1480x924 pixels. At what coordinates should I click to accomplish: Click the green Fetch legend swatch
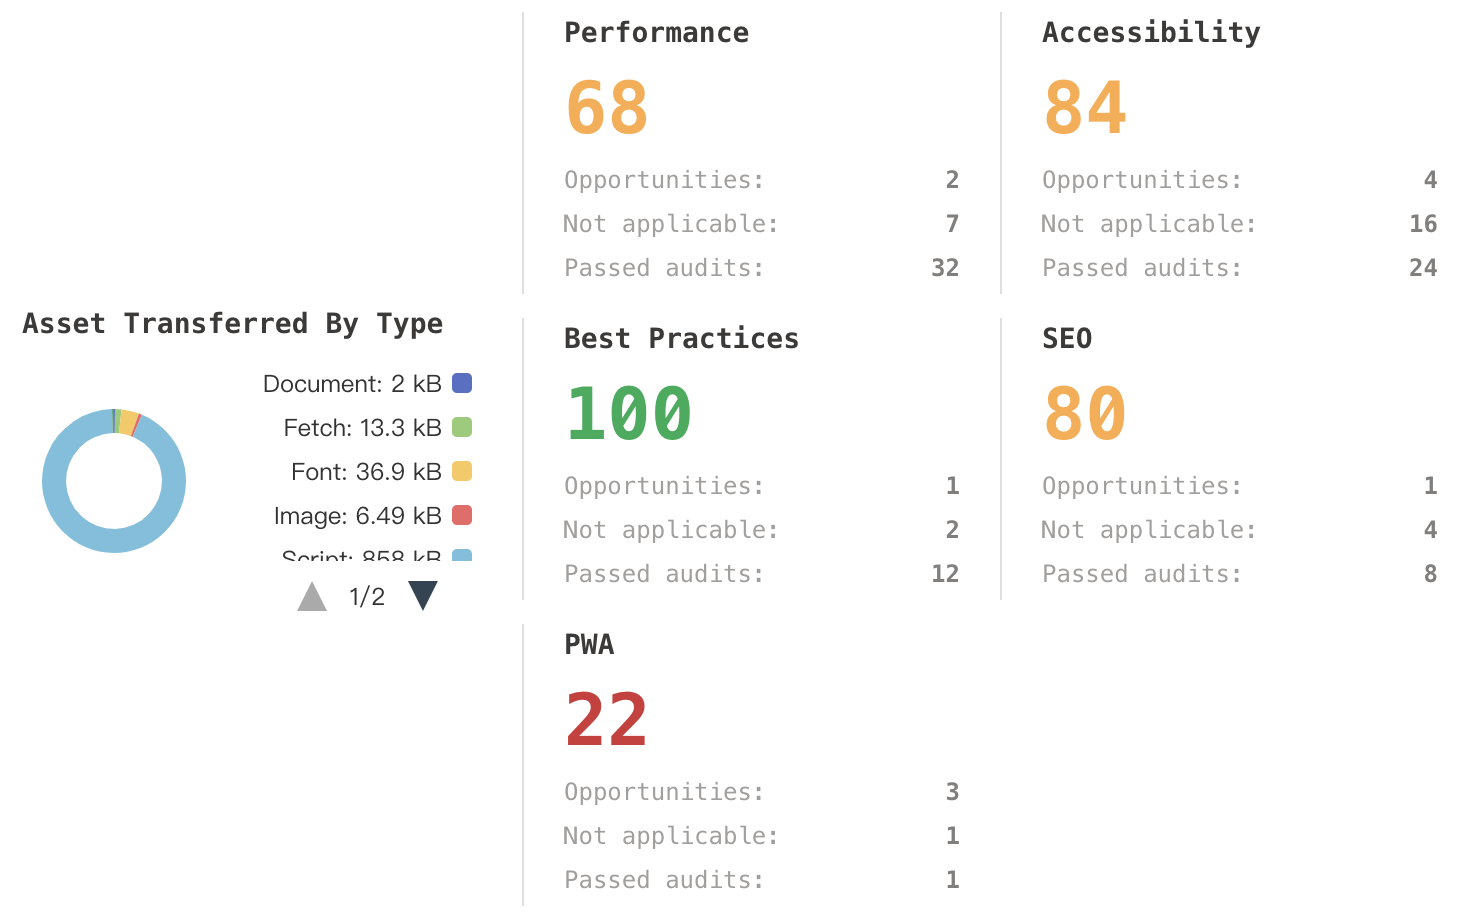462,427
